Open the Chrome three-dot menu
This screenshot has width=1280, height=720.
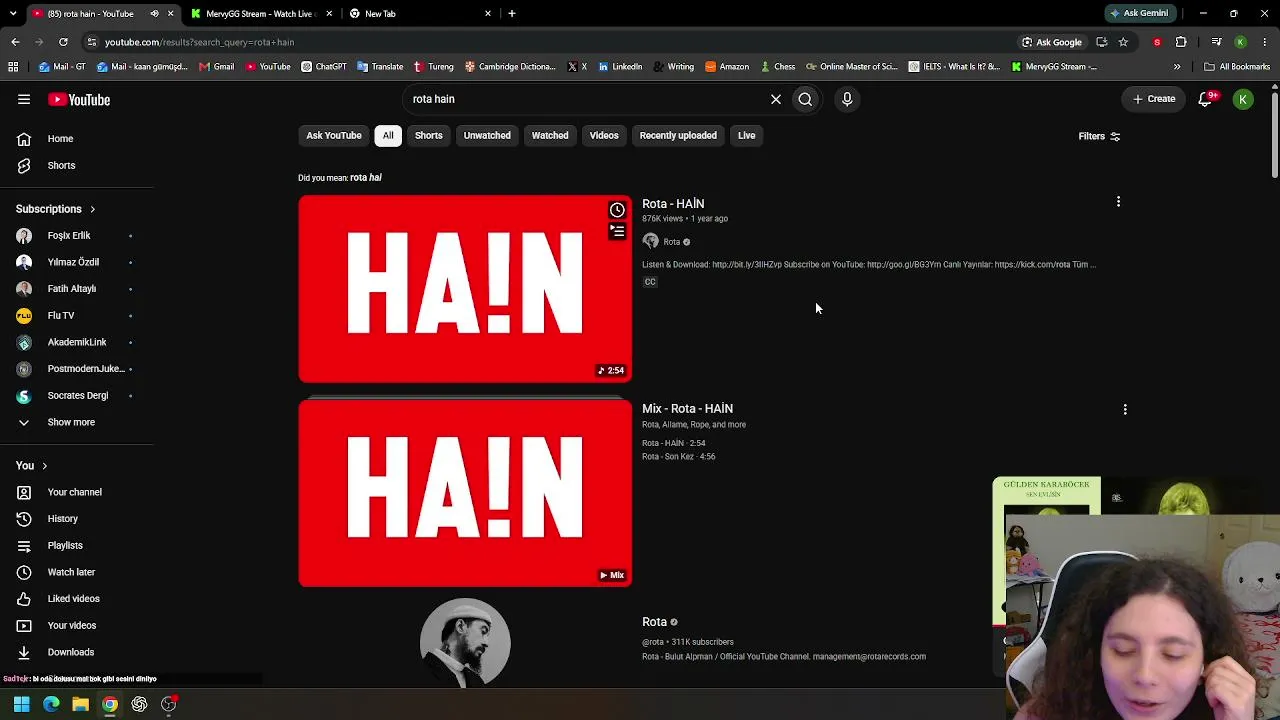point(1265,42)
